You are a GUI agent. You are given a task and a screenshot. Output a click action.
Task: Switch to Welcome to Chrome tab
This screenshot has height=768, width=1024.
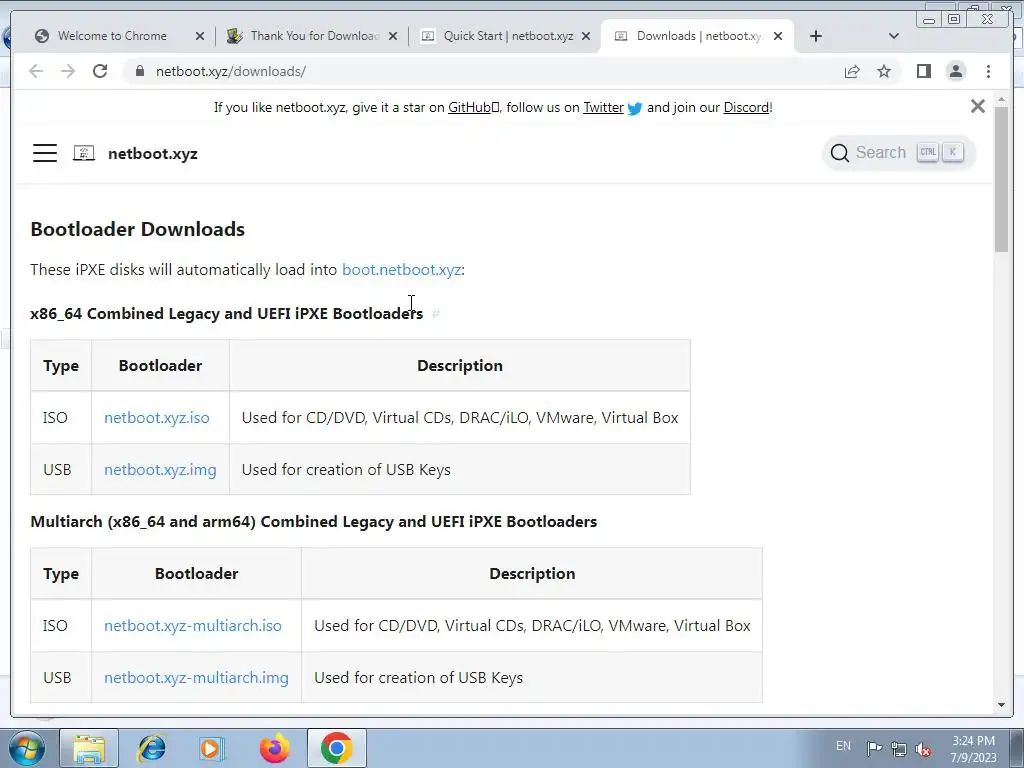tap(112, 36)
